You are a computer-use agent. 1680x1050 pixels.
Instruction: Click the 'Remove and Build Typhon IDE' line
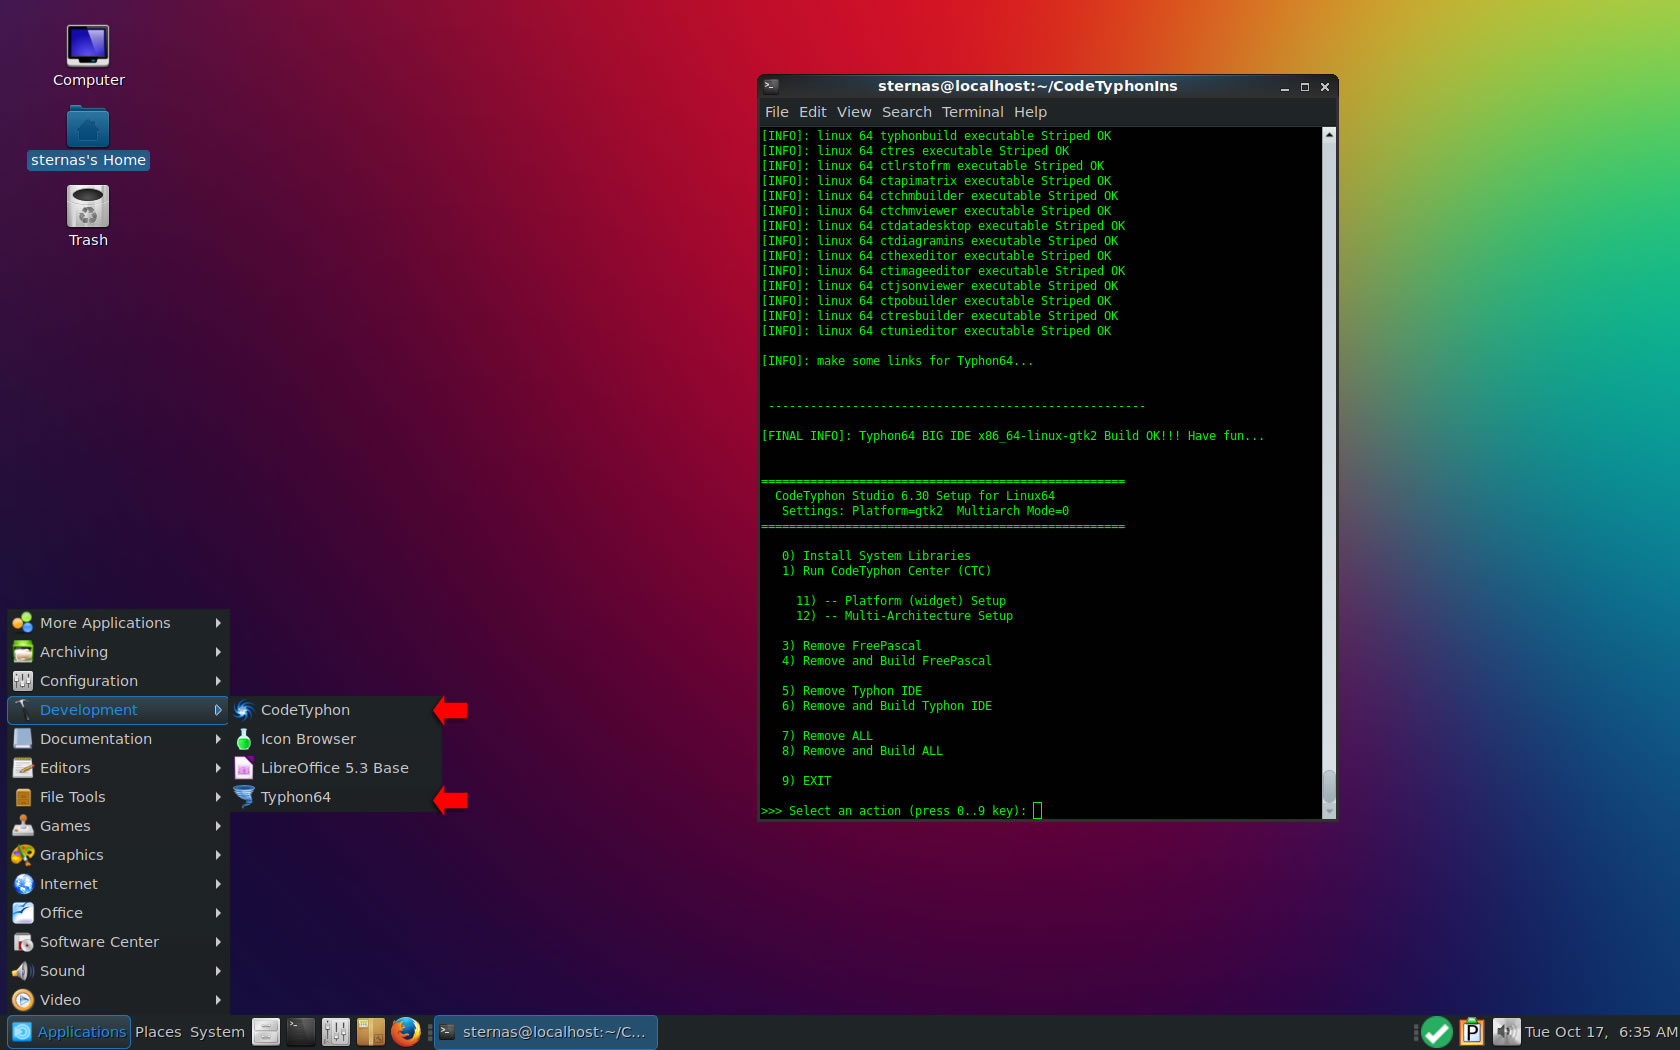(x=886, y=706)
